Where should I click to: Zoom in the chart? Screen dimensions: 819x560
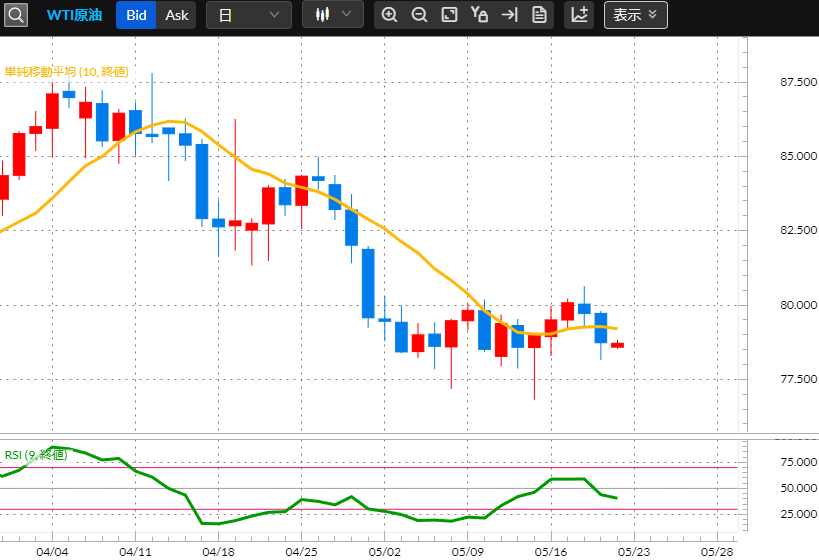pos(389,15)
